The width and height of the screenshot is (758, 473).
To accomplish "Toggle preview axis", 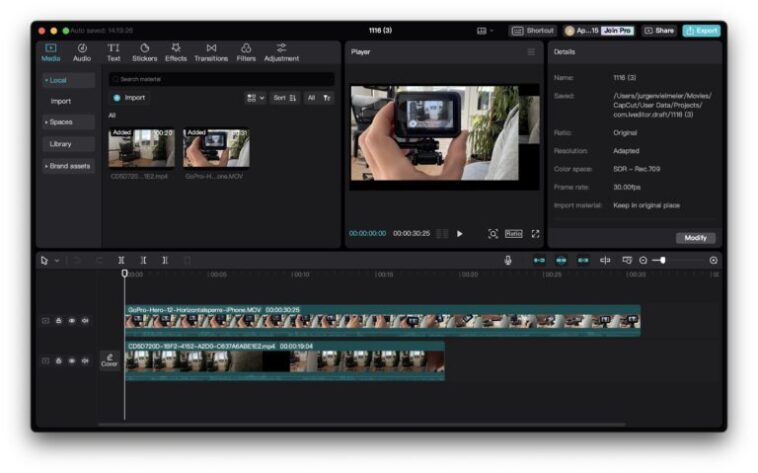I will (605, 260).
